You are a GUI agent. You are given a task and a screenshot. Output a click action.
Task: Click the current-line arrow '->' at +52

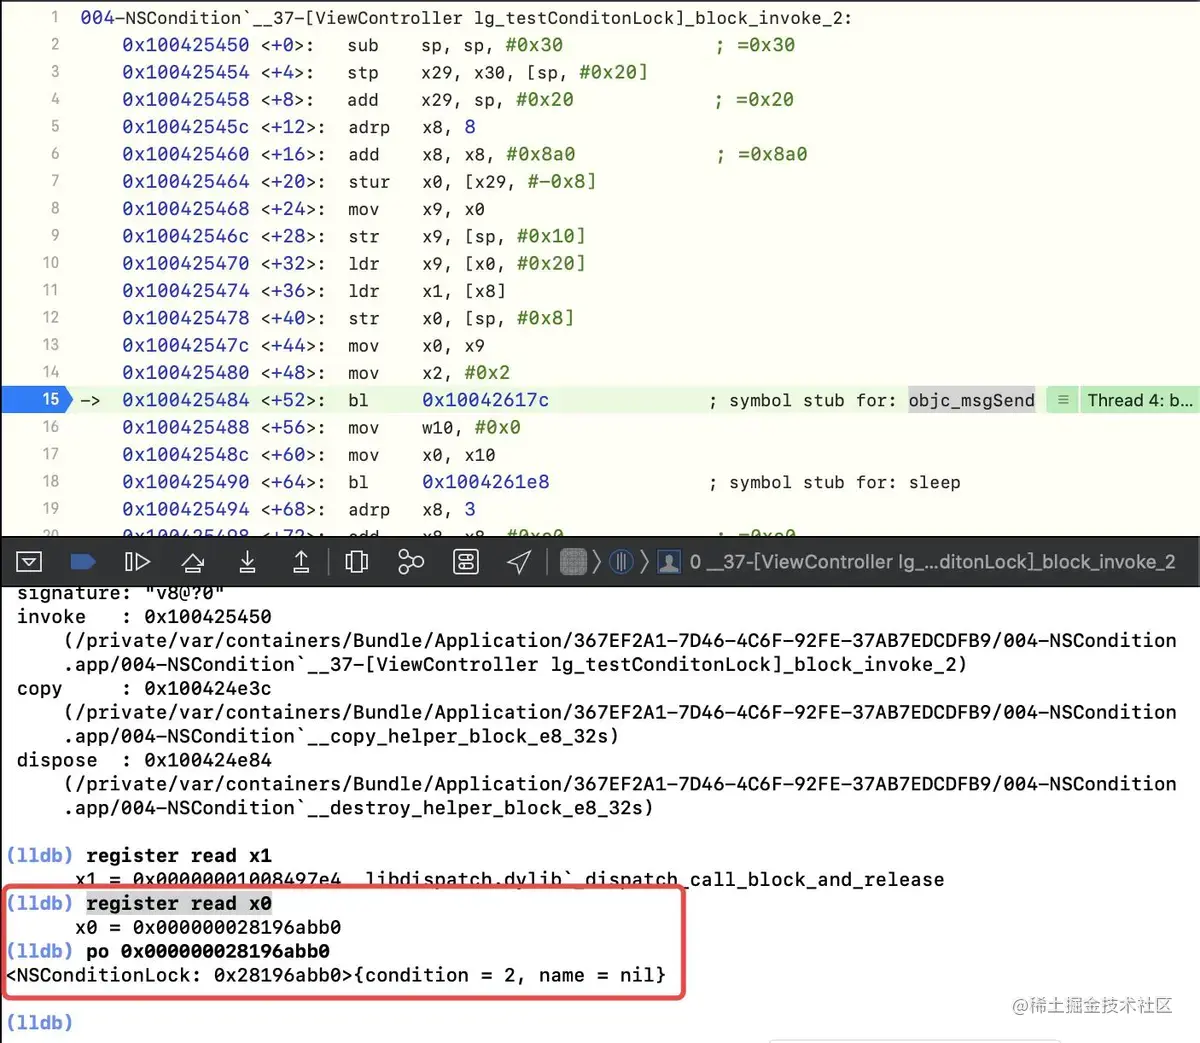point(90,400)
